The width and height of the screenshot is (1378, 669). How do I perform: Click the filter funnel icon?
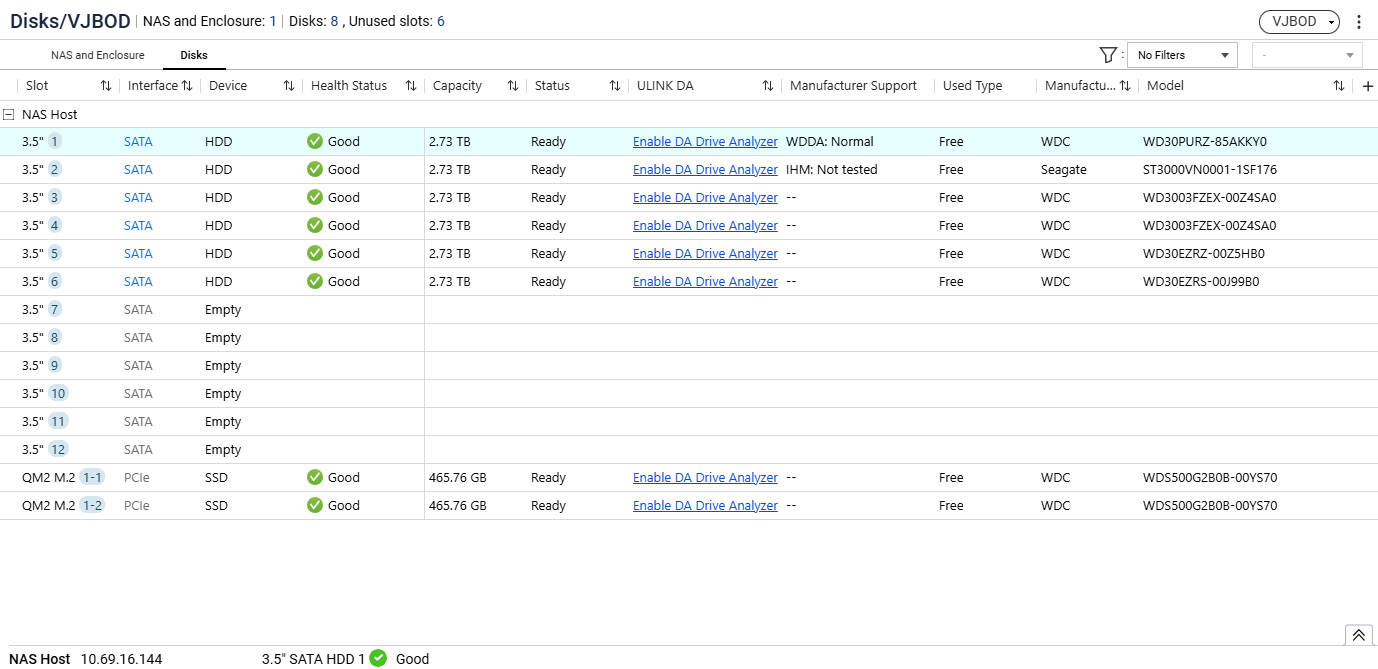pyautogui.click(x=1107, y=55)
